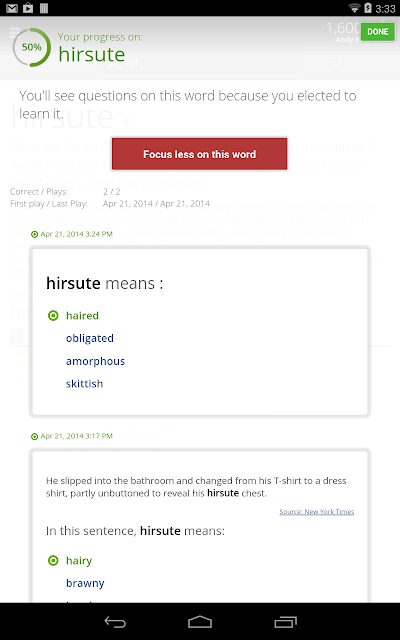This screenshot has width=400, height=640.
Task: Pick the 'brawny' answer option
Action: 85,583
